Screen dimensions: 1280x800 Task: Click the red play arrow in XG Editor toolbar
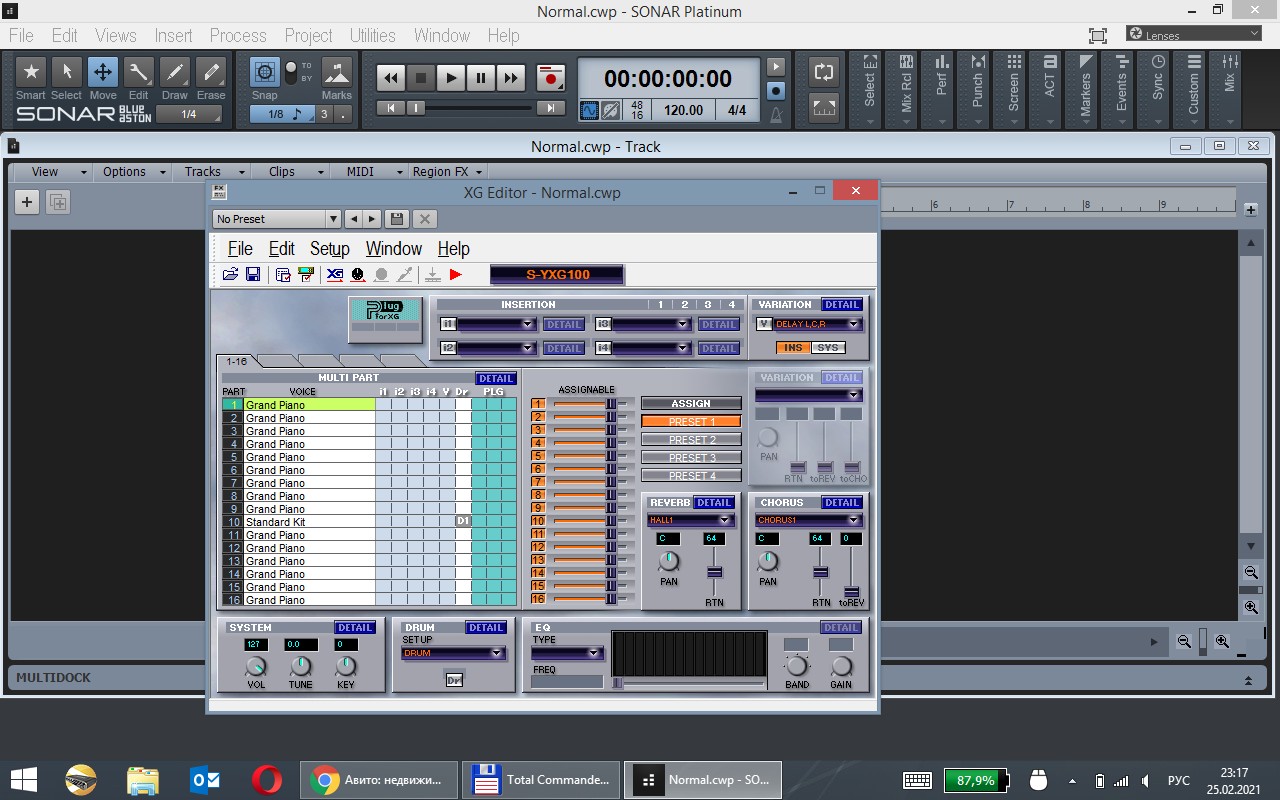coord(456,274)
